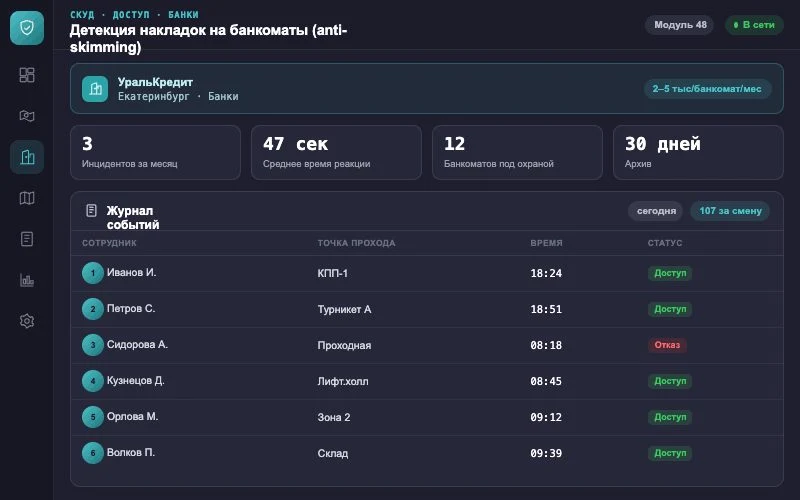Click the Лифт.холл access point cell

point(343,381)
